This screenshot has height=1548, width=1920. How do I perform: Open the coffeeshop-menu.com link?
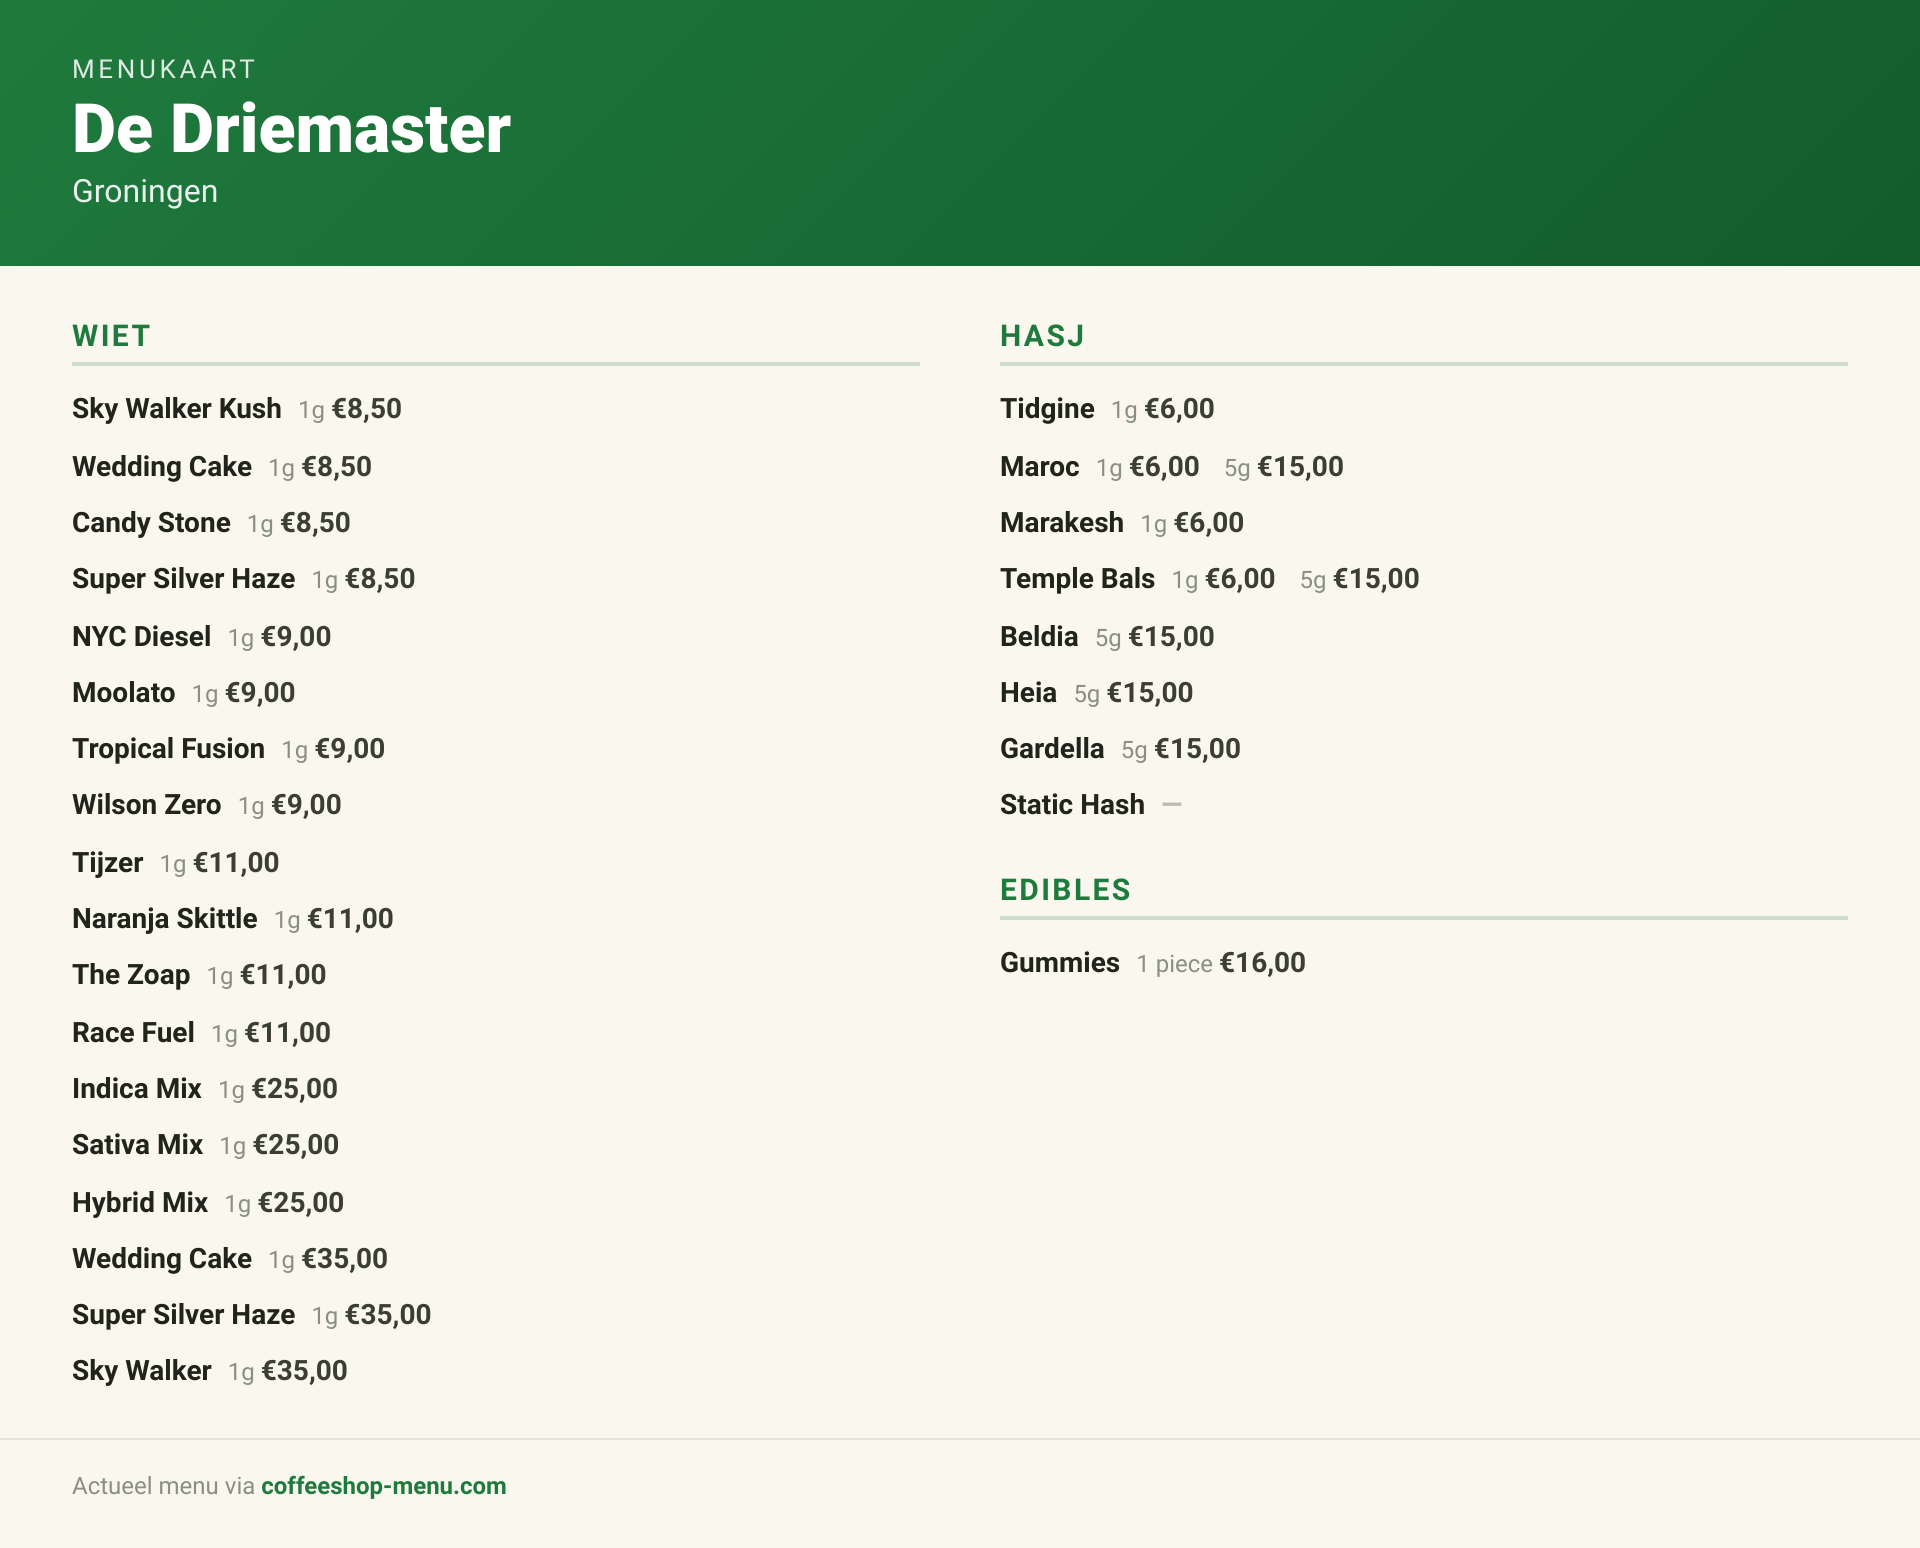click(383, 1486)
